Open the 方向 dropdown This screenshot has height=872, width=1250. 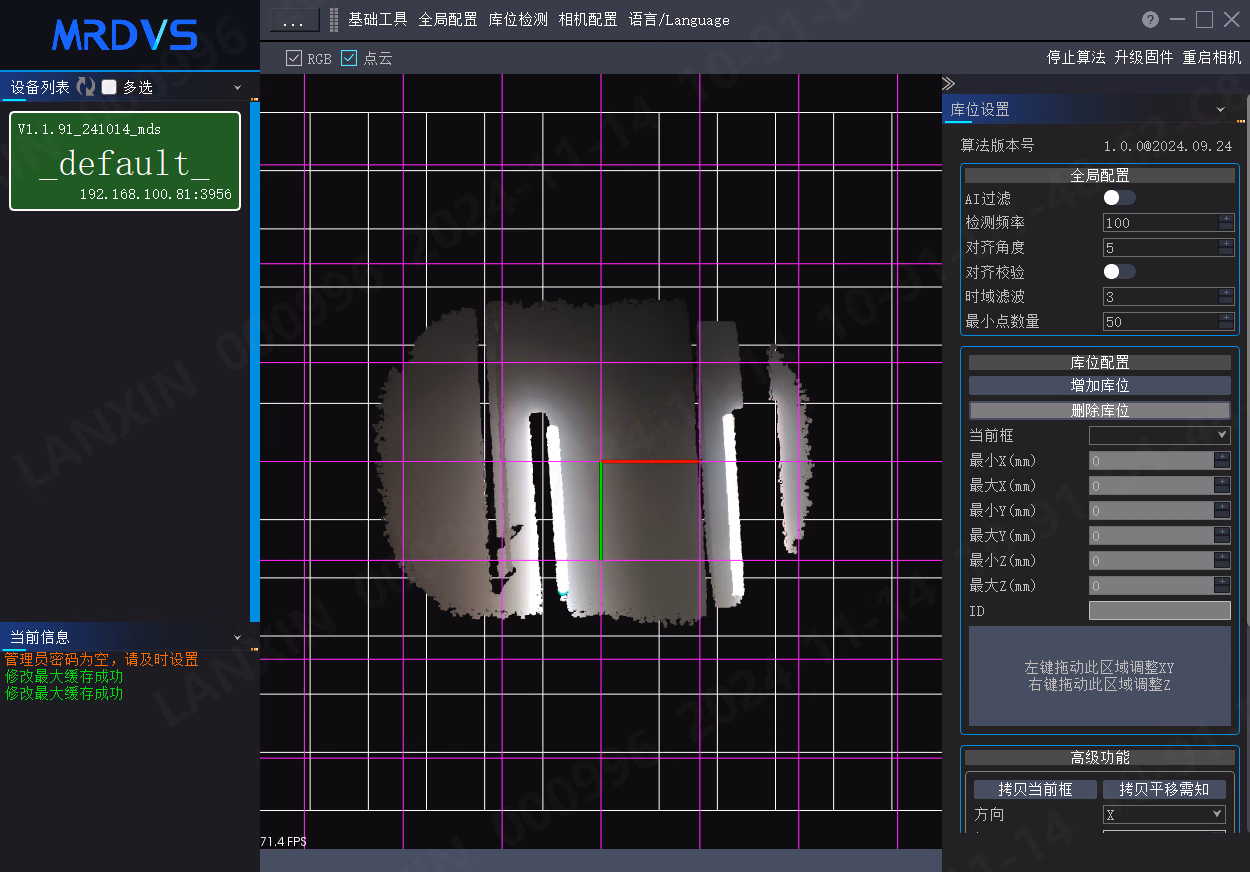click(x=1164, y=814)
